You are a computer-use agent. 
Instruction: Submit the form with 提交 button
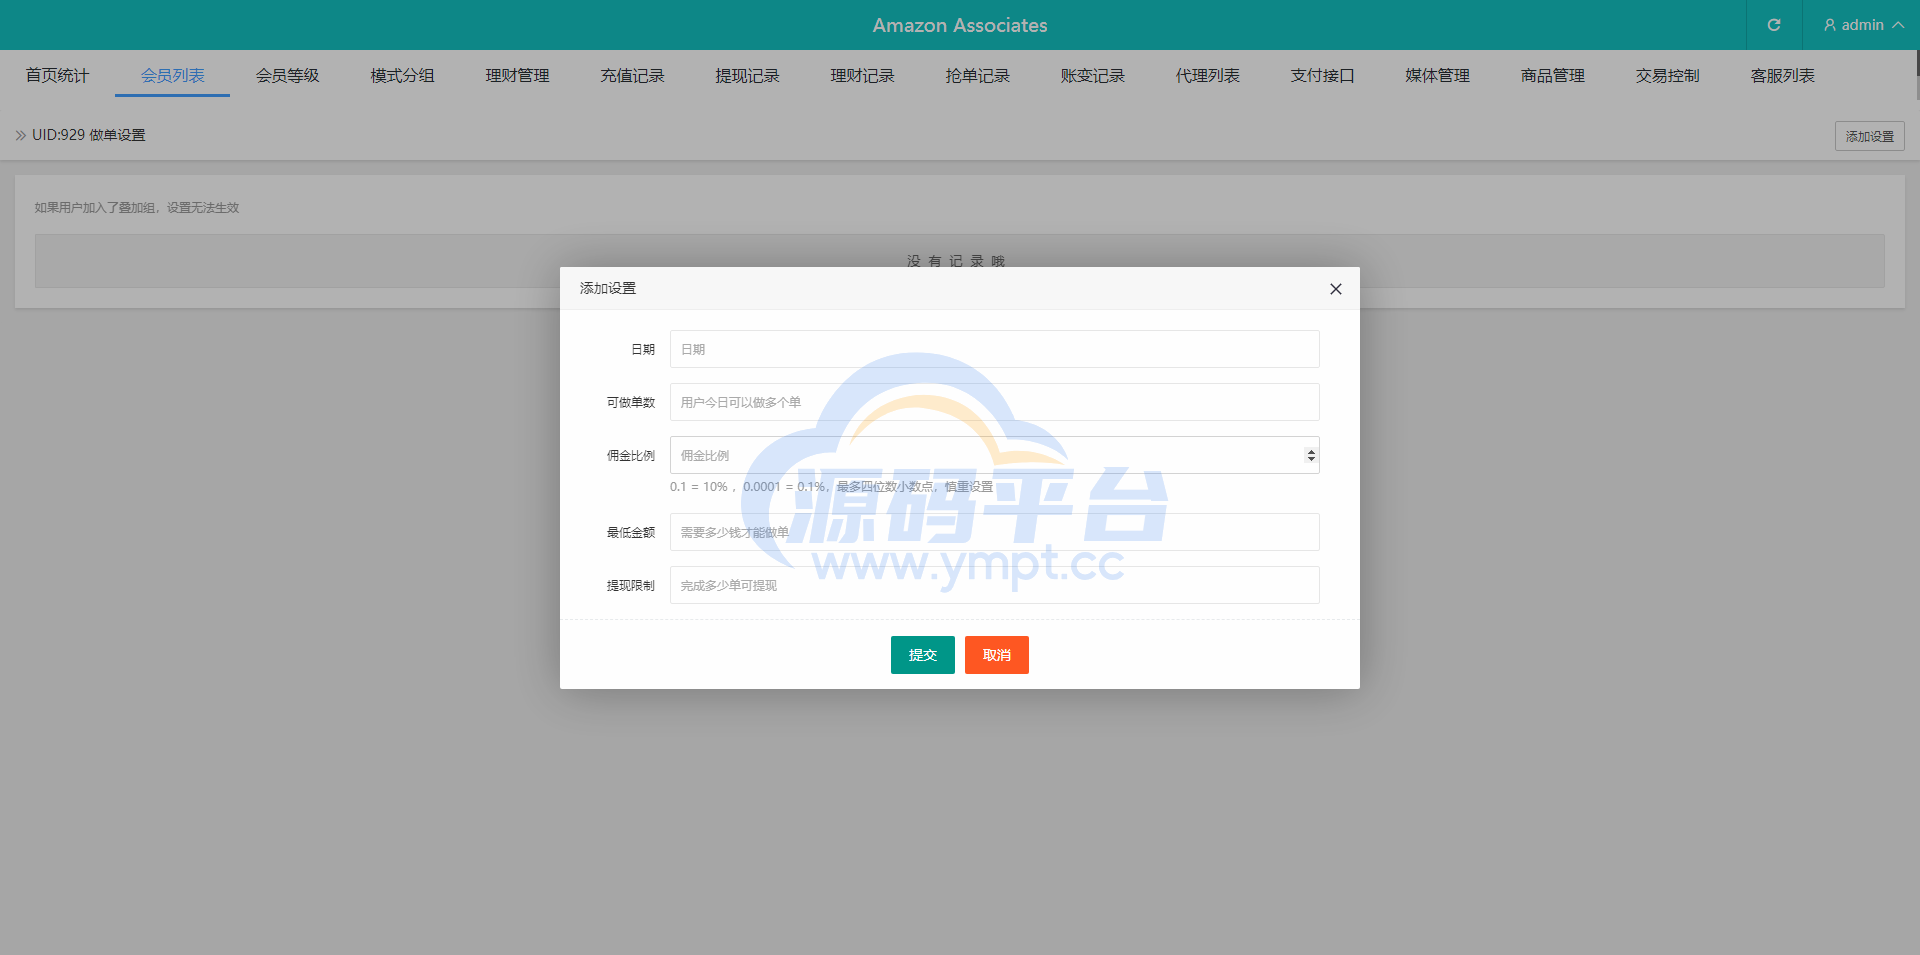[x=922, y=655]
